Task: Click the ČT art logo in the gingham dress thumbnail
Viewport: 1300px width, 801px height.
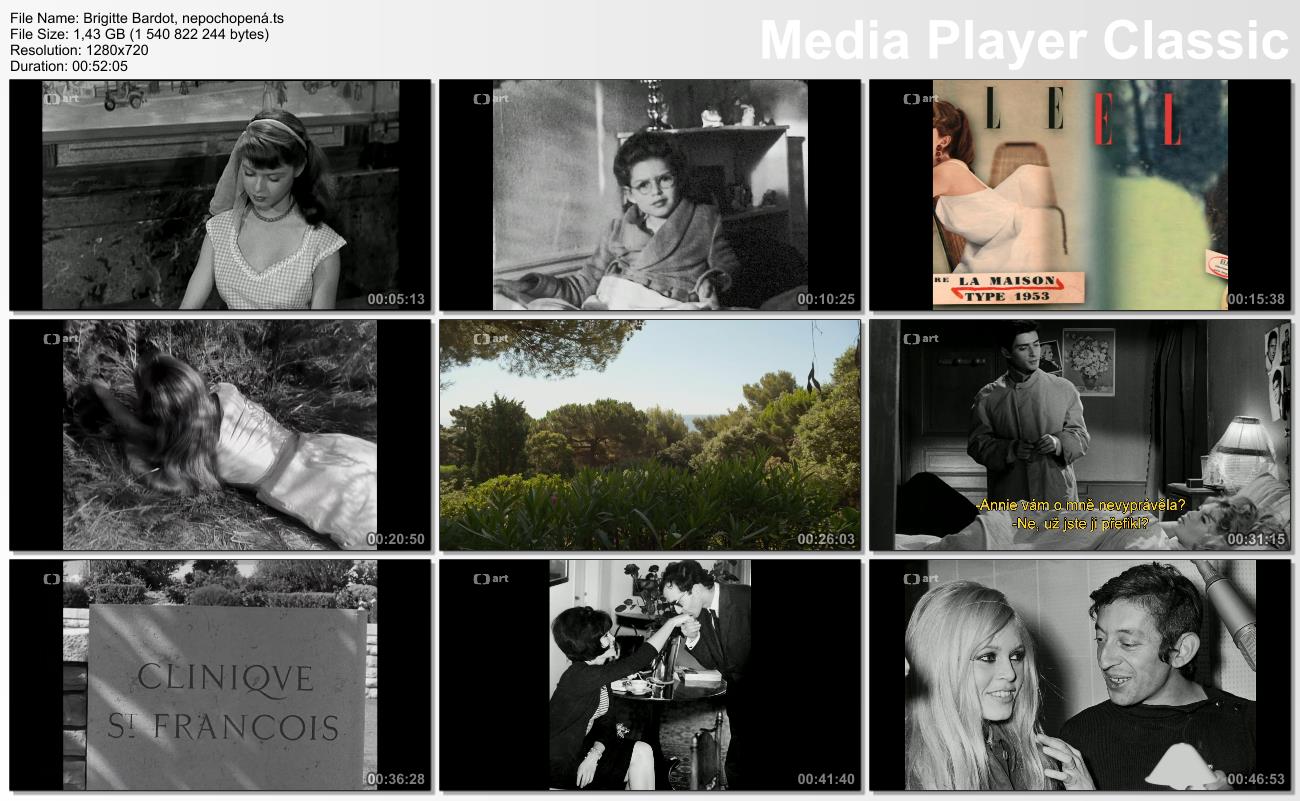Action: [x=61, y=99]
